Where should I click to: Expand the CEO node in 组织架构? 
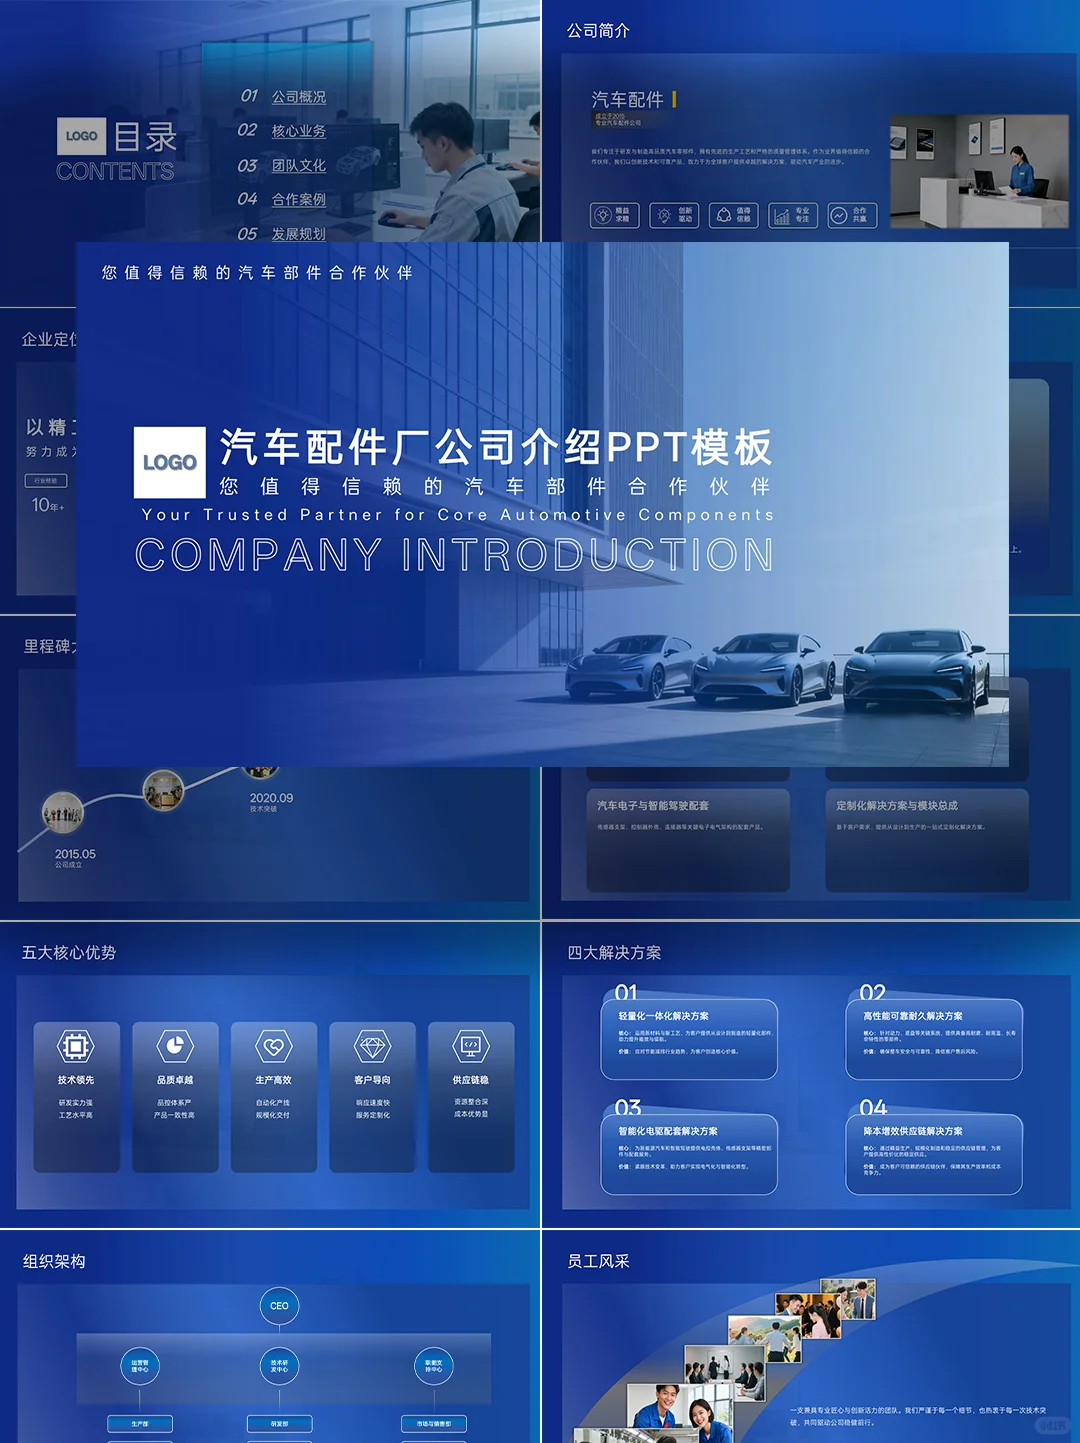pyautogui.click(x=280, y=1305)
